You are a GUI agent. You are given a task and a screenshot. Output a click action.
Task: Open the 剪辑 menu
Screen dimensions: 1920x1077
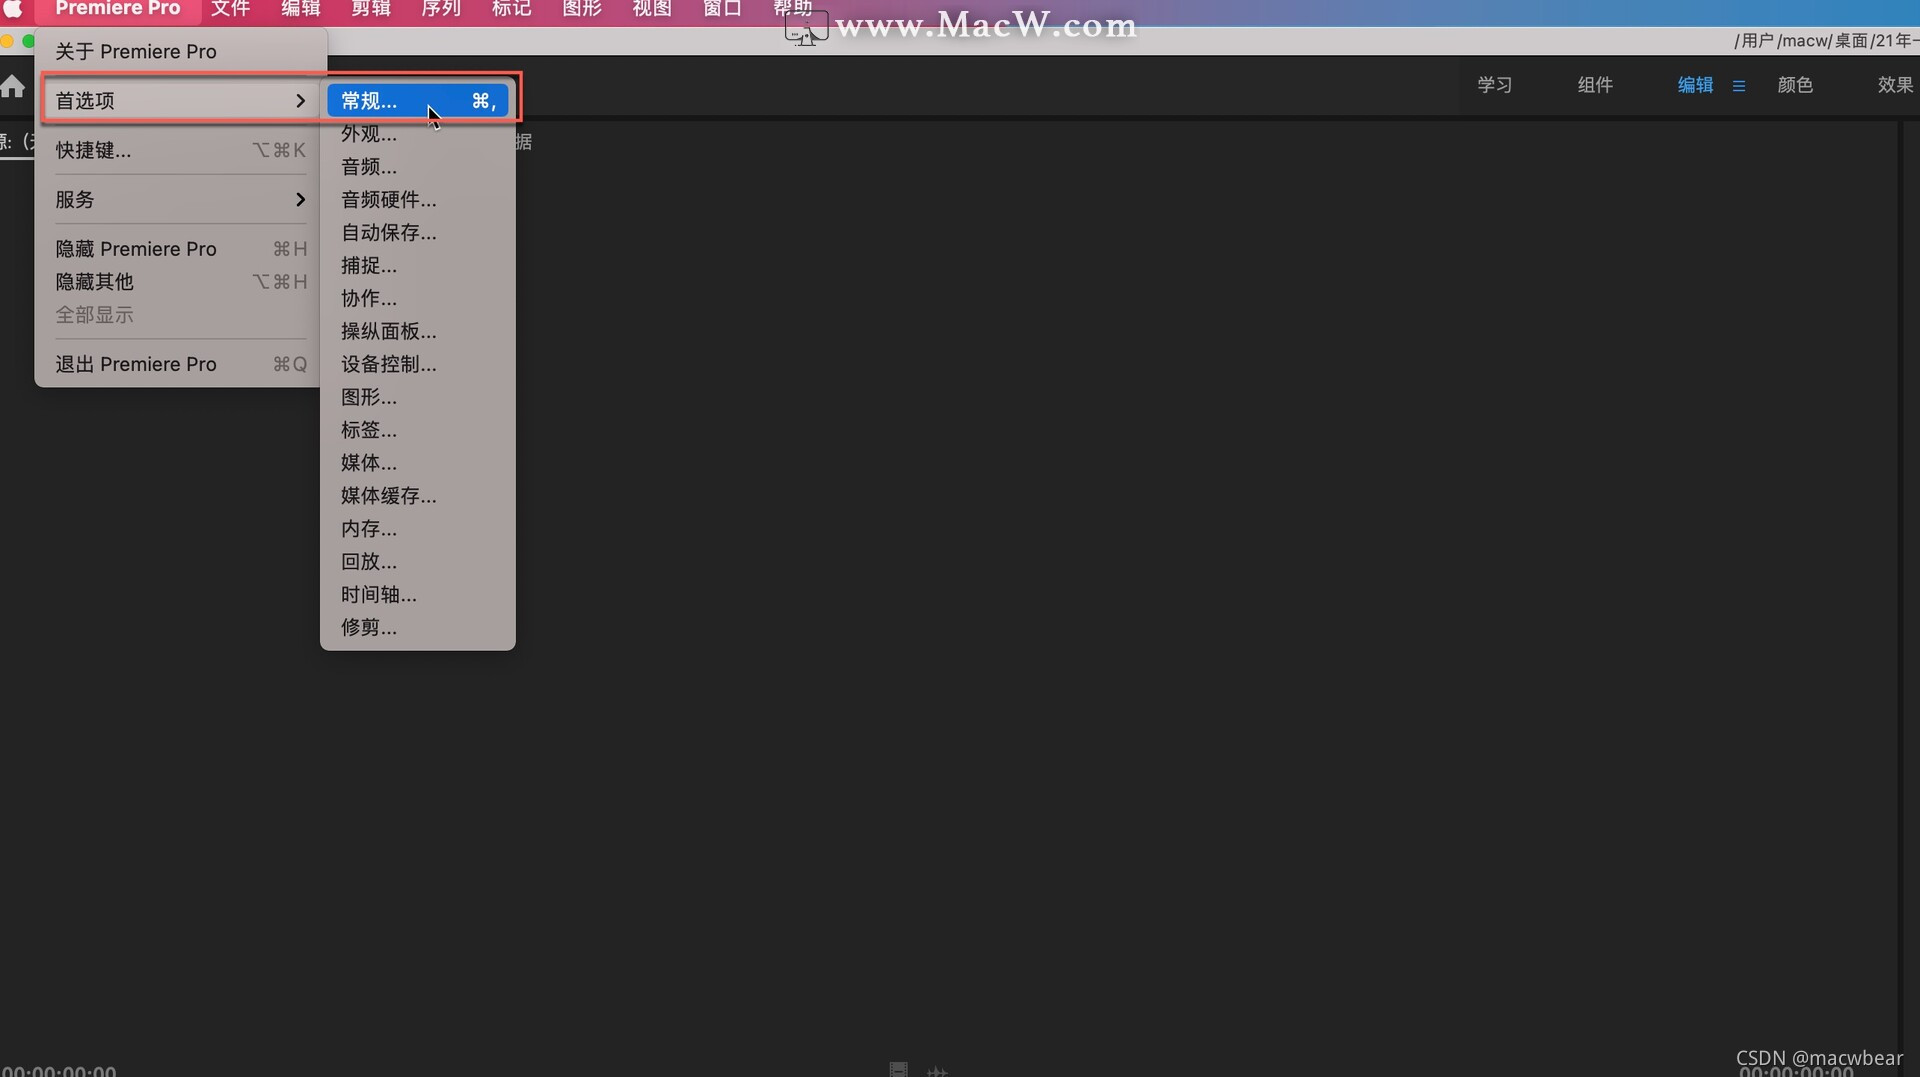tap(371, 8)
